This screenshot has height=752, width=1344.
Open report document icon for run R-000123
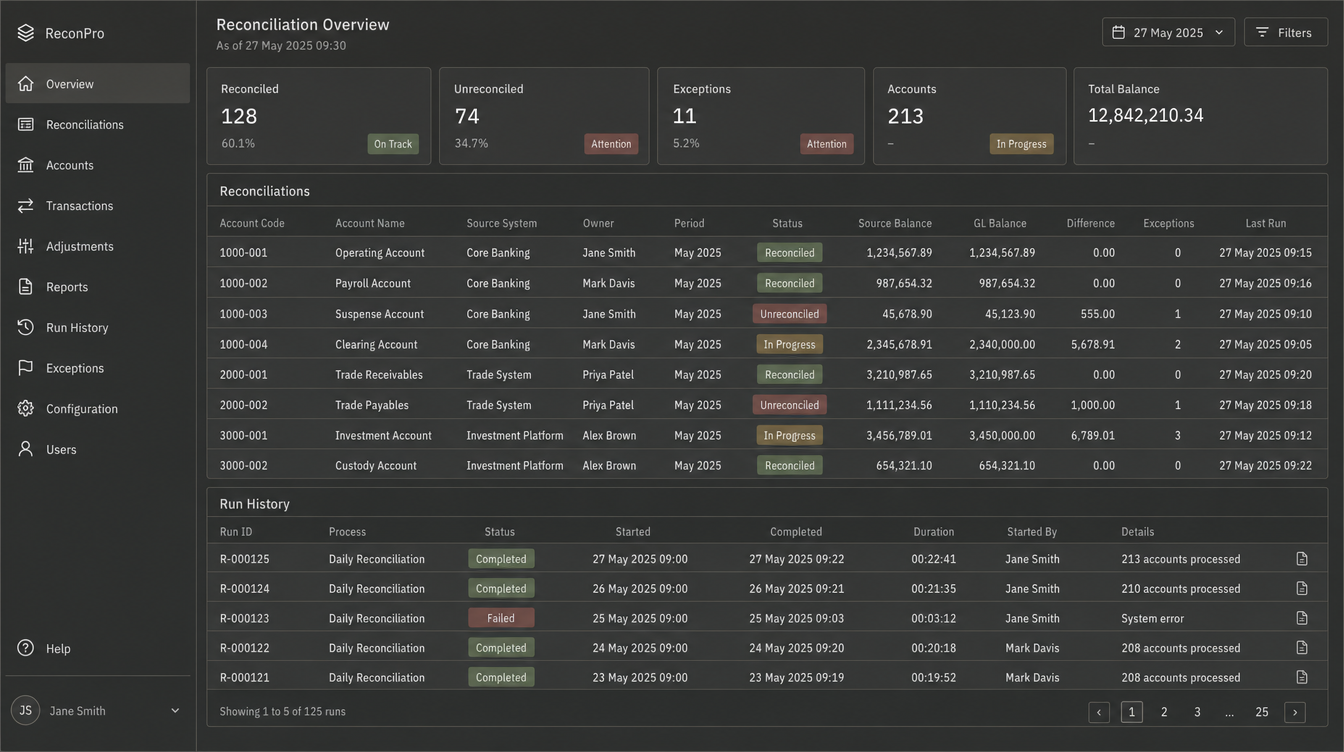[x=1302, y=618]
